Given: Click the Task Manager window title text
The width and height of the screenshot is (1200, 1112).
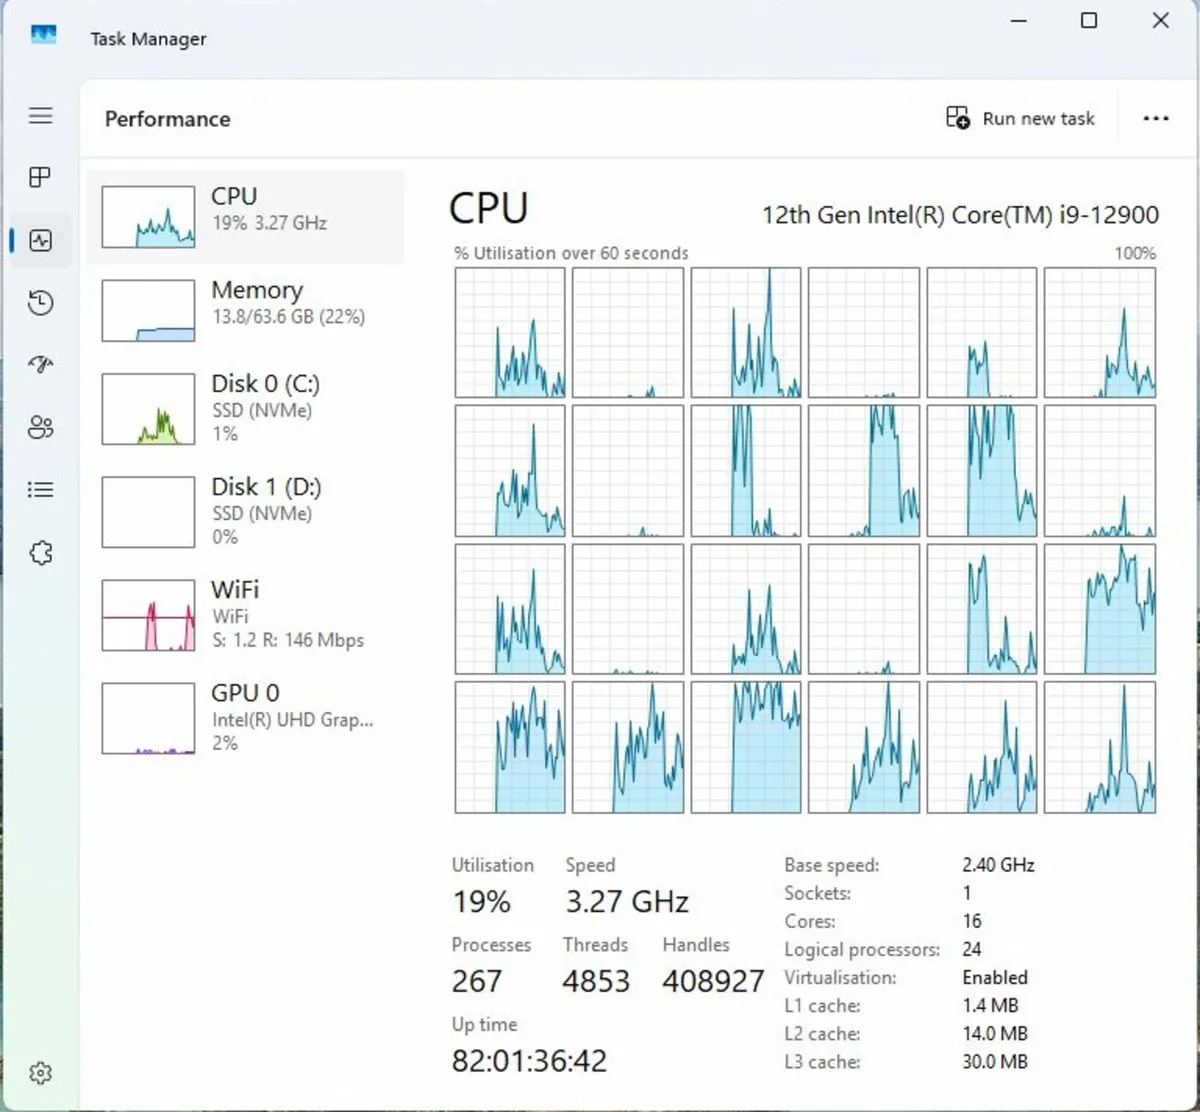Looking at the screenshot, I should (x=148, y=39).
